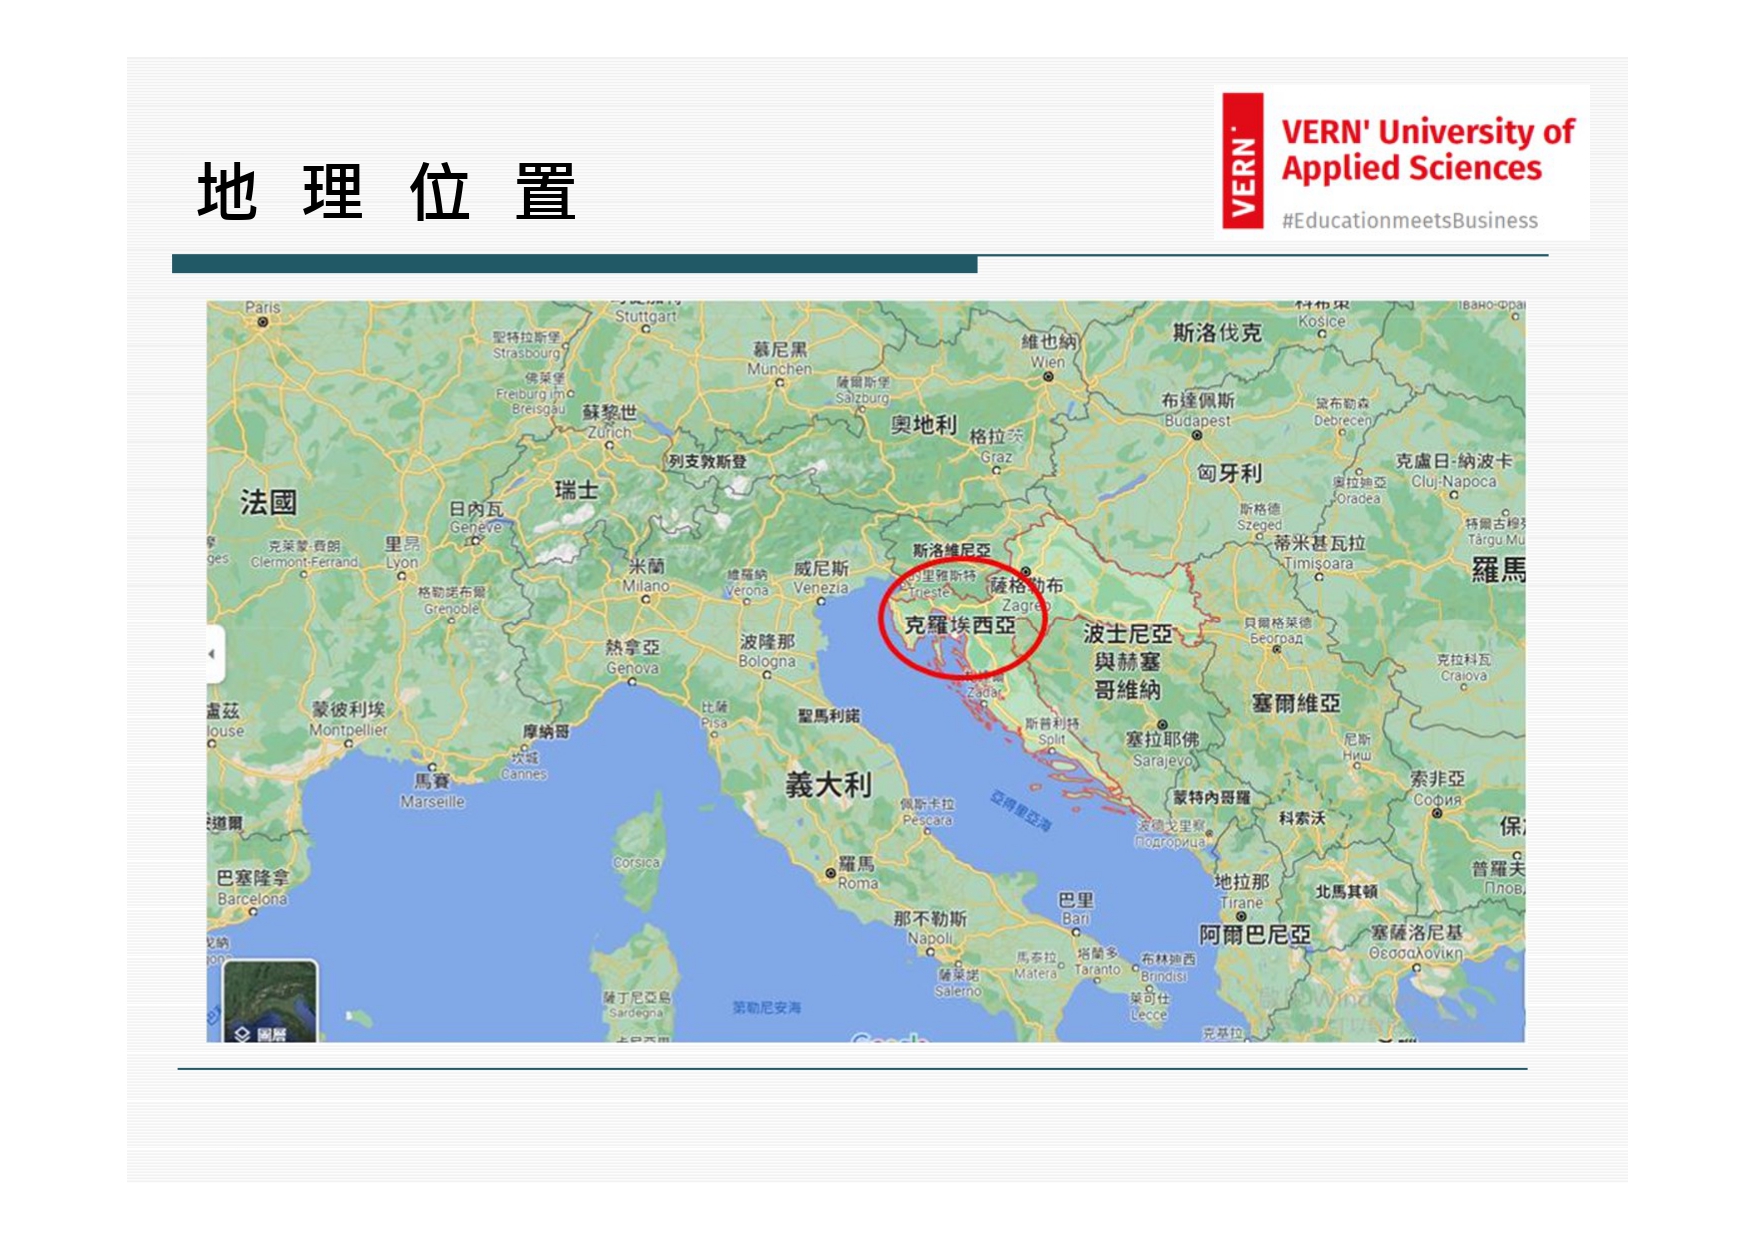Click the #EducationmeetsBusiness hashtag text
Image resolution: width=1755 pixels, height=1241 pixels.
1409,221
